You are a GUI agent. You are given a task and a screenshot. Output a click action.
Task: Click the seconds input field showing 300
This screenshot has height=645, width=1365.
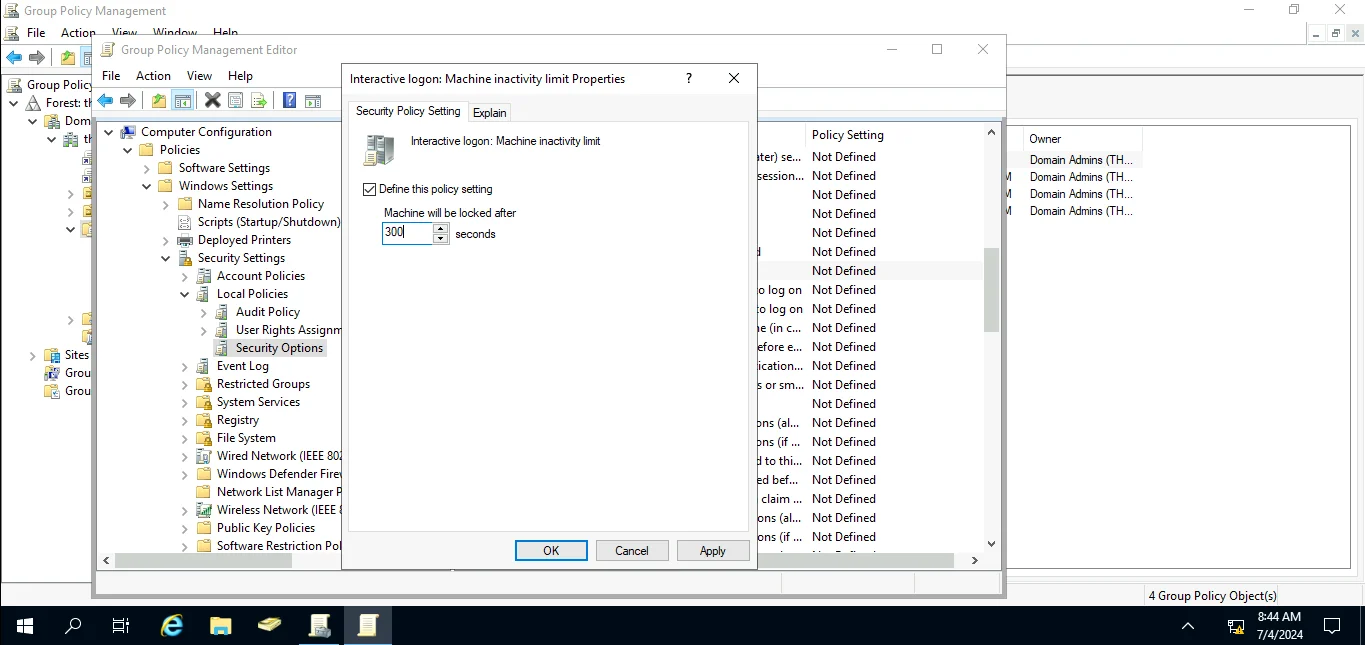407,233
